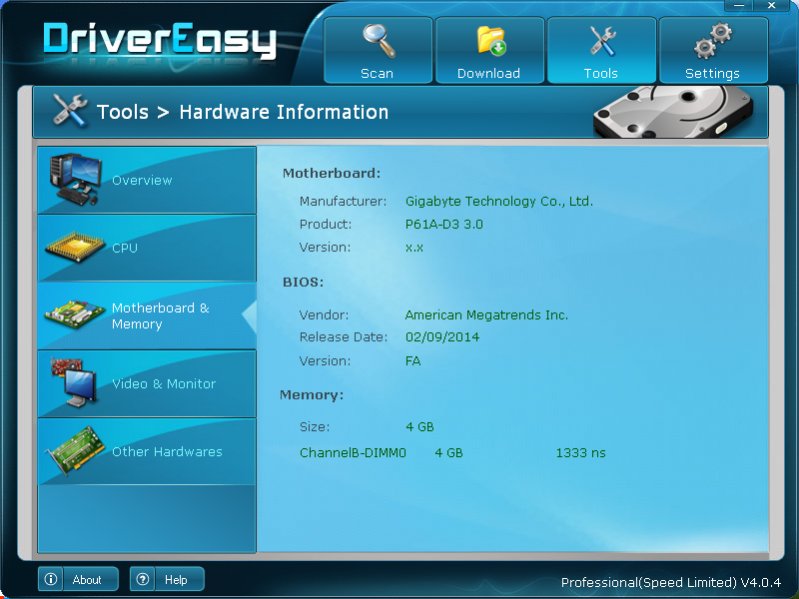Switch to the Download tab label

tap(489, 73)
